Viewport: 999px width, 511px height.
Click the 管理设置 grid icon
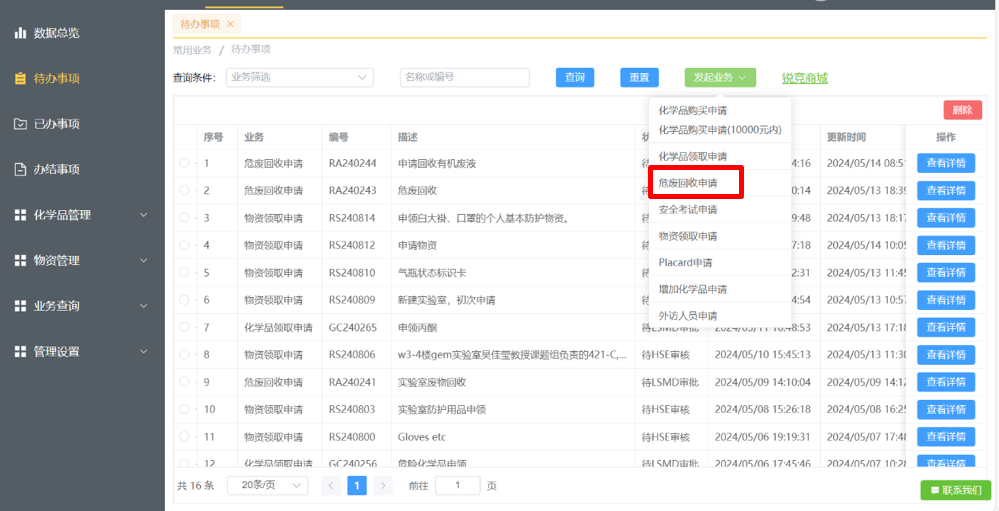click(20, 351)
